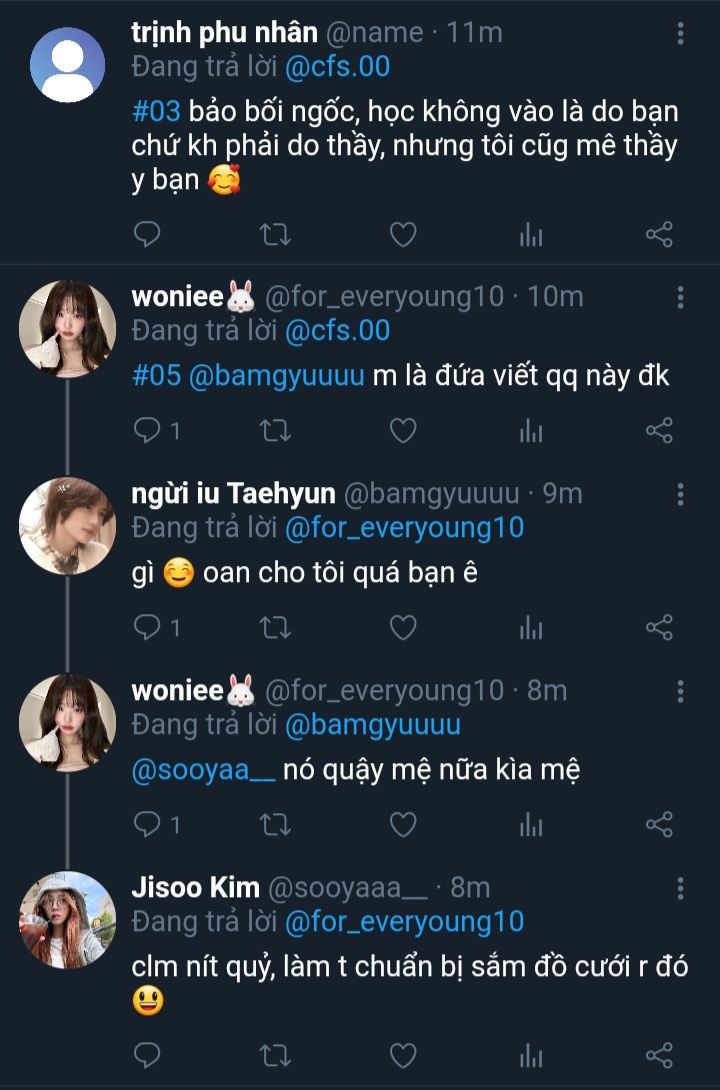Share woniee's reply mentioning @sooyaa__
This screenshot has height=1090, width=720.
pos(659,825)
